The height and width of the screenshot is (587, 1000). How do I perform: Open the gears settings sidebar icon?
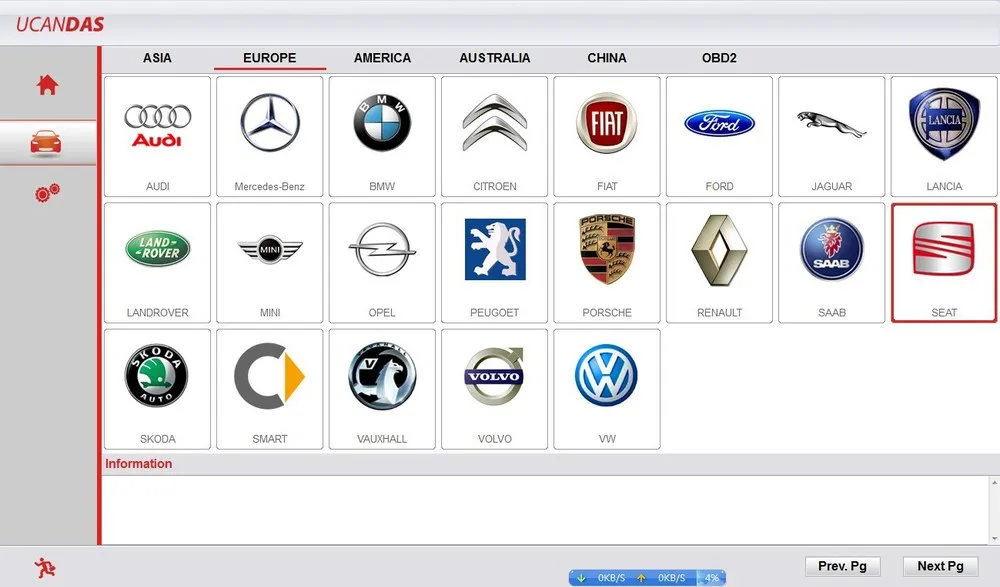pyautogui.click(x=47, y=192)
